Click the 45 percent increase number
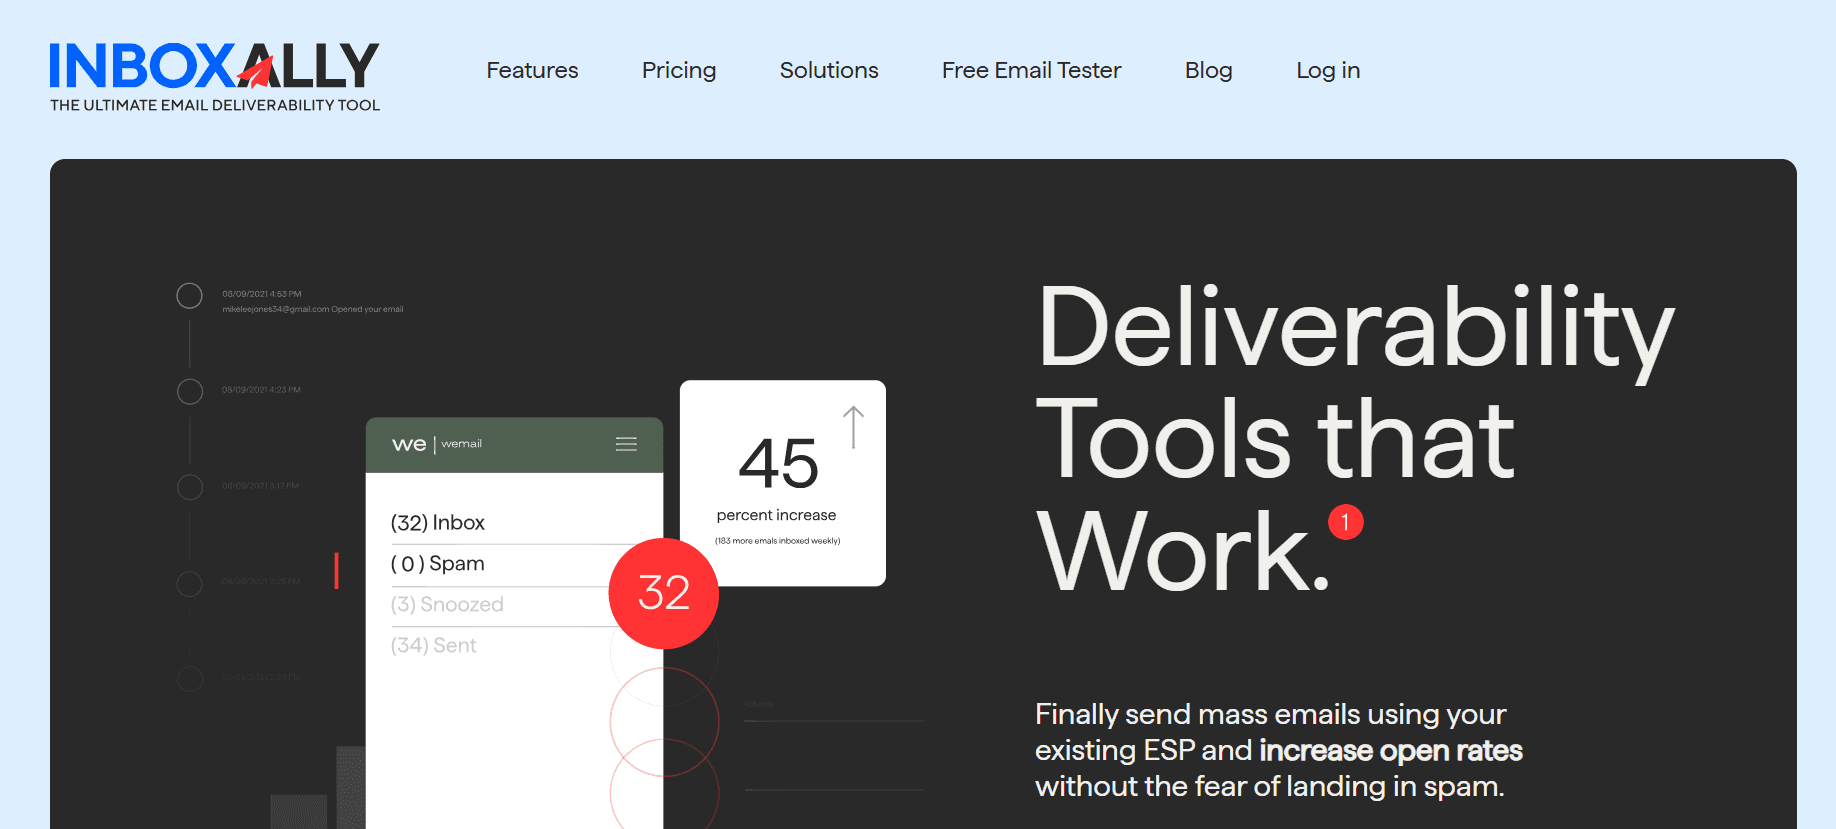The height and width of the screenshot is (829, 1836). 778,464
